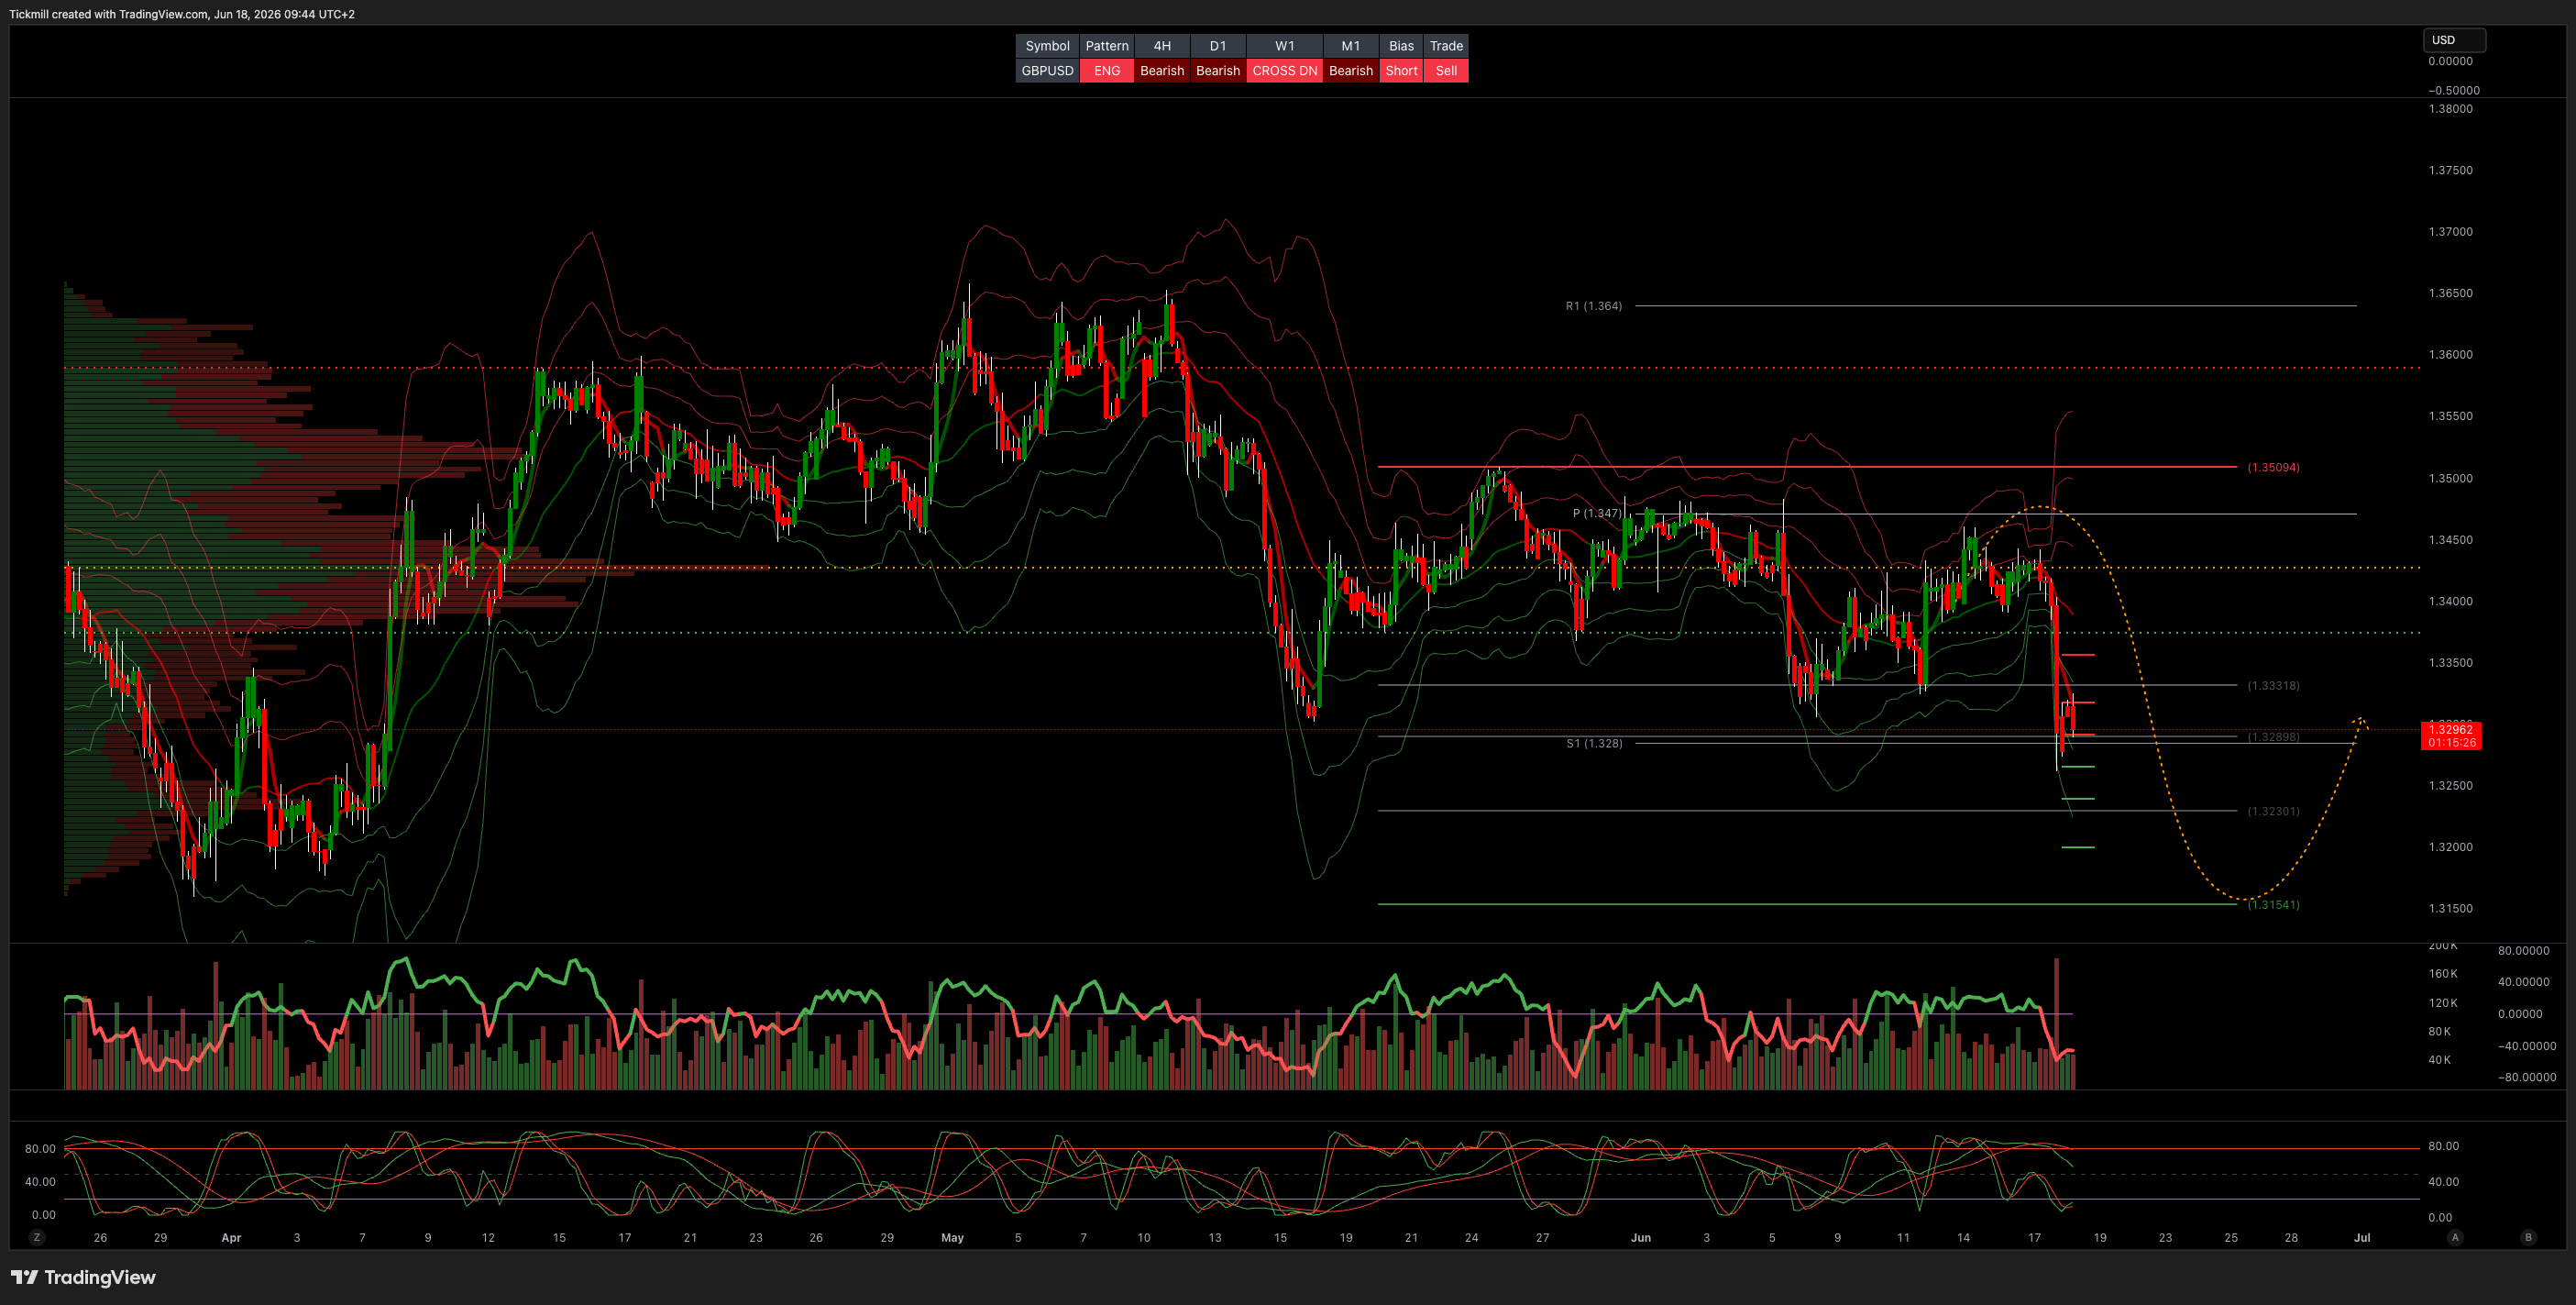Viewport: 2576px width, 1305px height.
Task: Click the Sell trade cell
Action: (x=1446, y=71)
